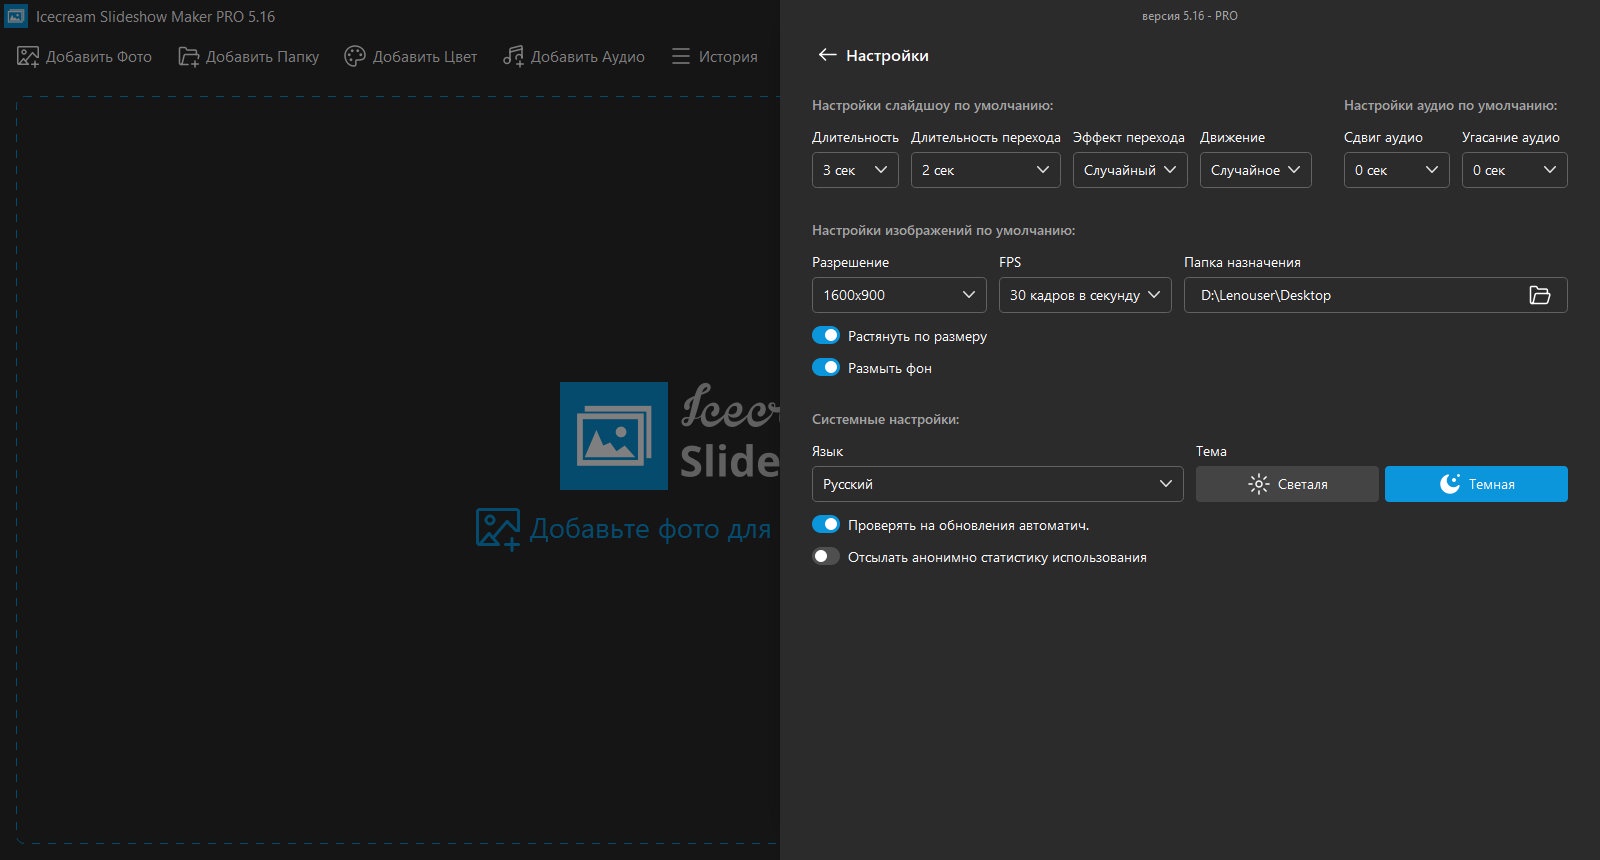The image size is (1600, 860).
Task: Select the Светлая theme button
Action: 1287,484
